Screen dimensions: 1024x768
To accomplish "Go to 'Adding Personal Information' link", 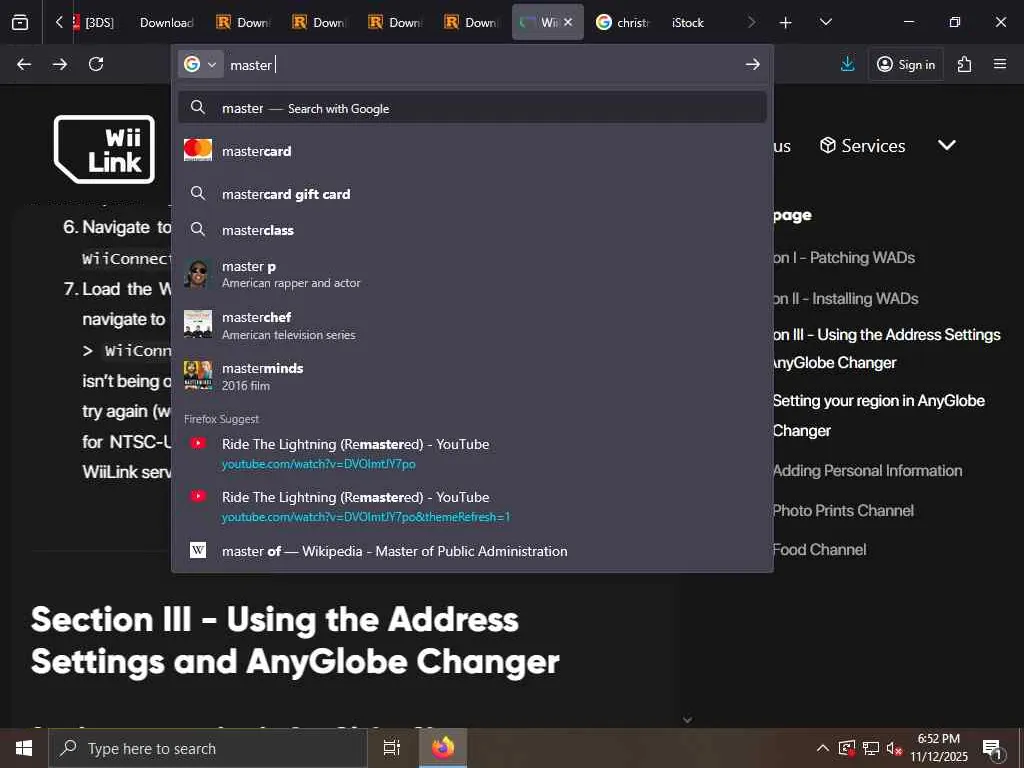I will coord(867,470).
